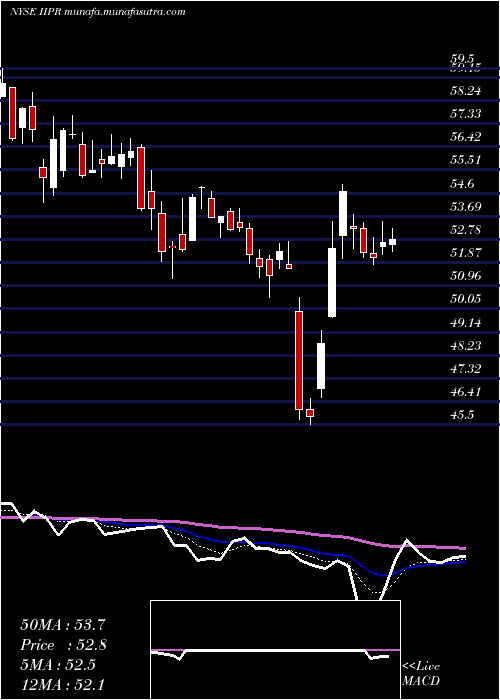Click the 5MA : 52.5 readout
Viewport: 500px width, 700px height.
(x=58, y=664)
